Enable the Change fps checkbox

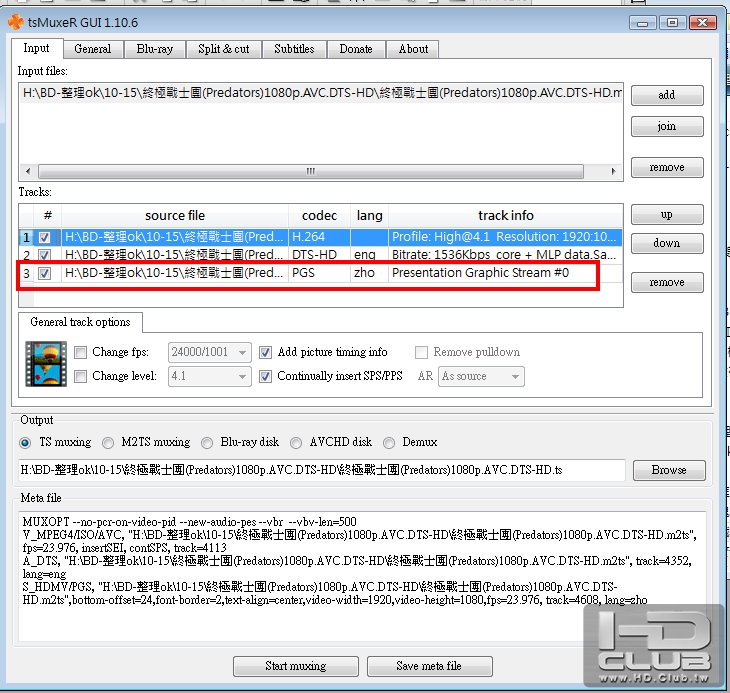81,352
